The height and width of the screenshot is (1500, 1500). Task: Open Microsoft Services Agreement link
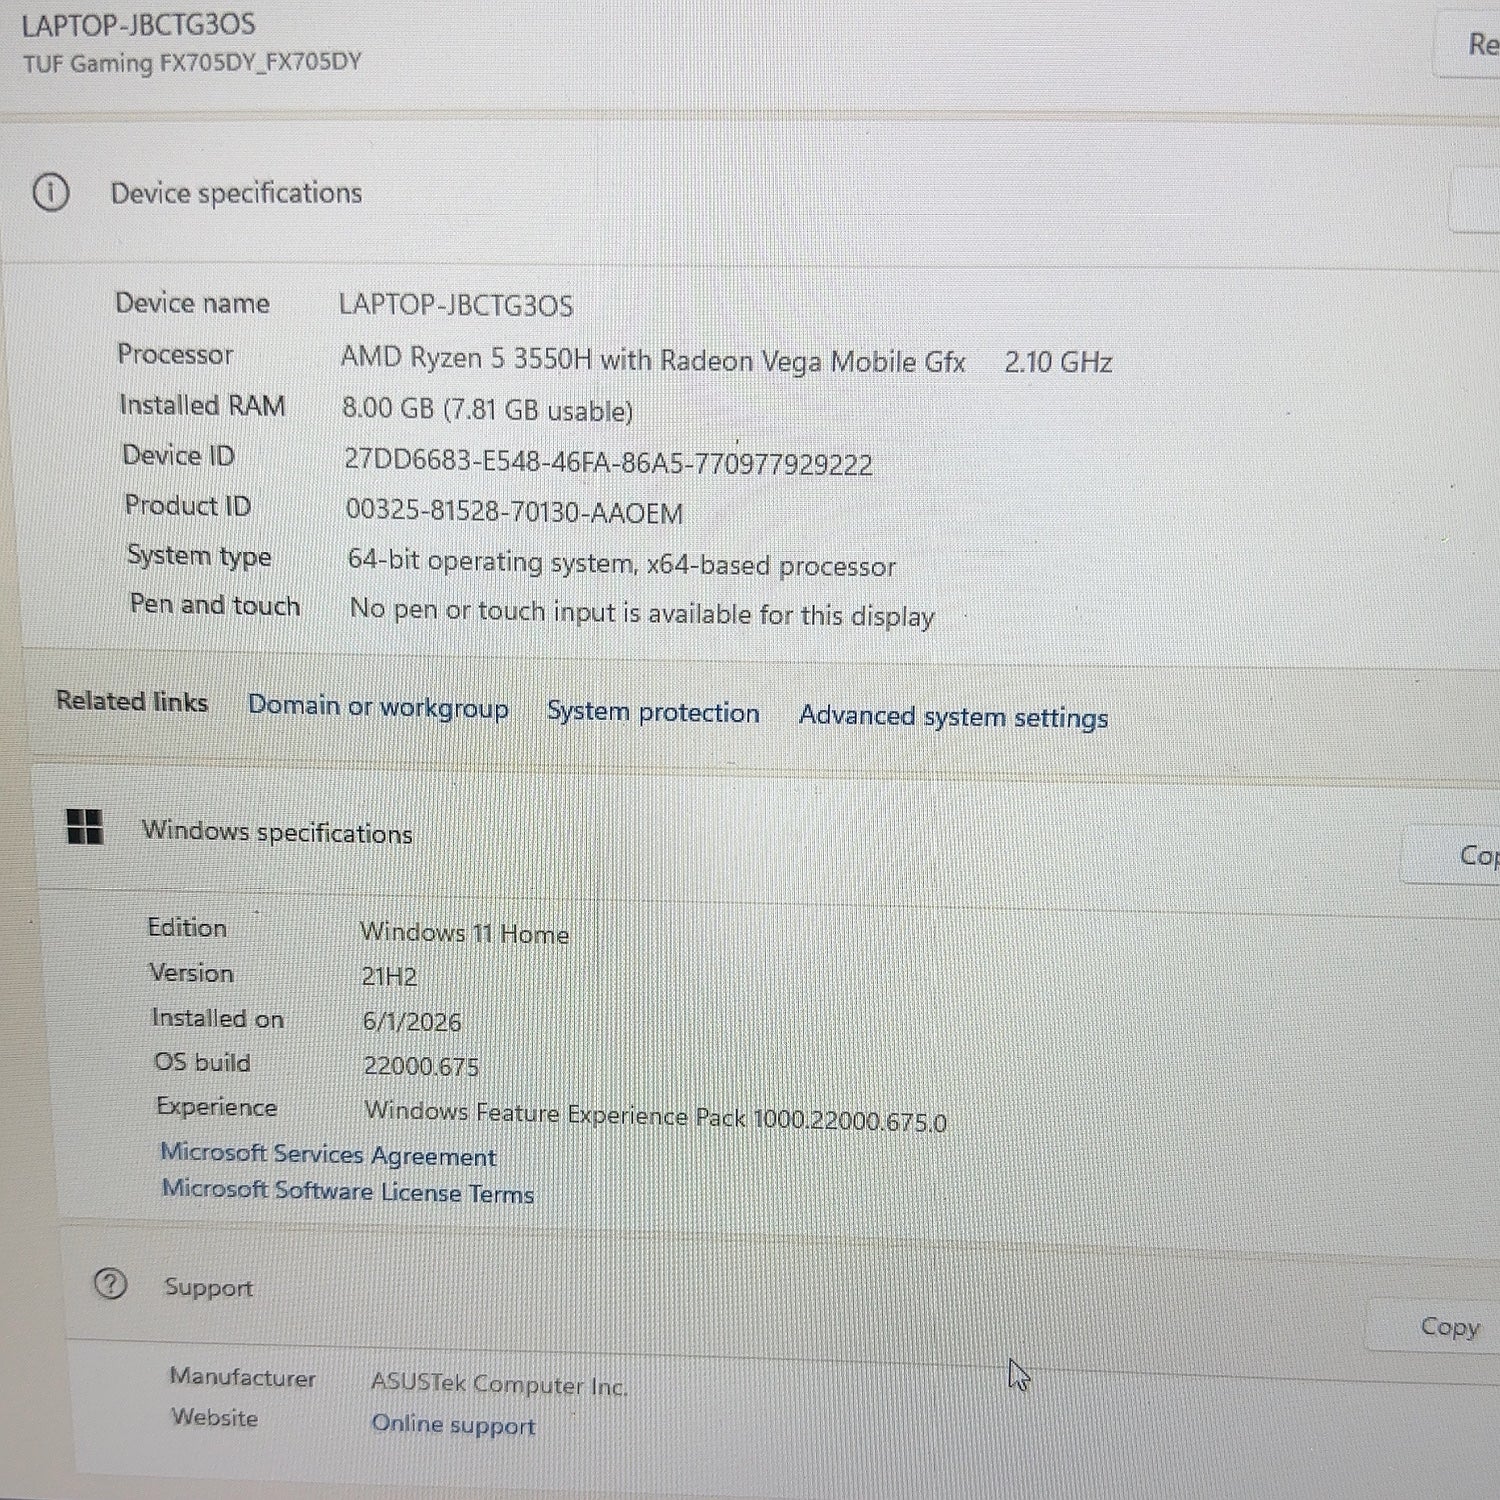click(328, 1155)
